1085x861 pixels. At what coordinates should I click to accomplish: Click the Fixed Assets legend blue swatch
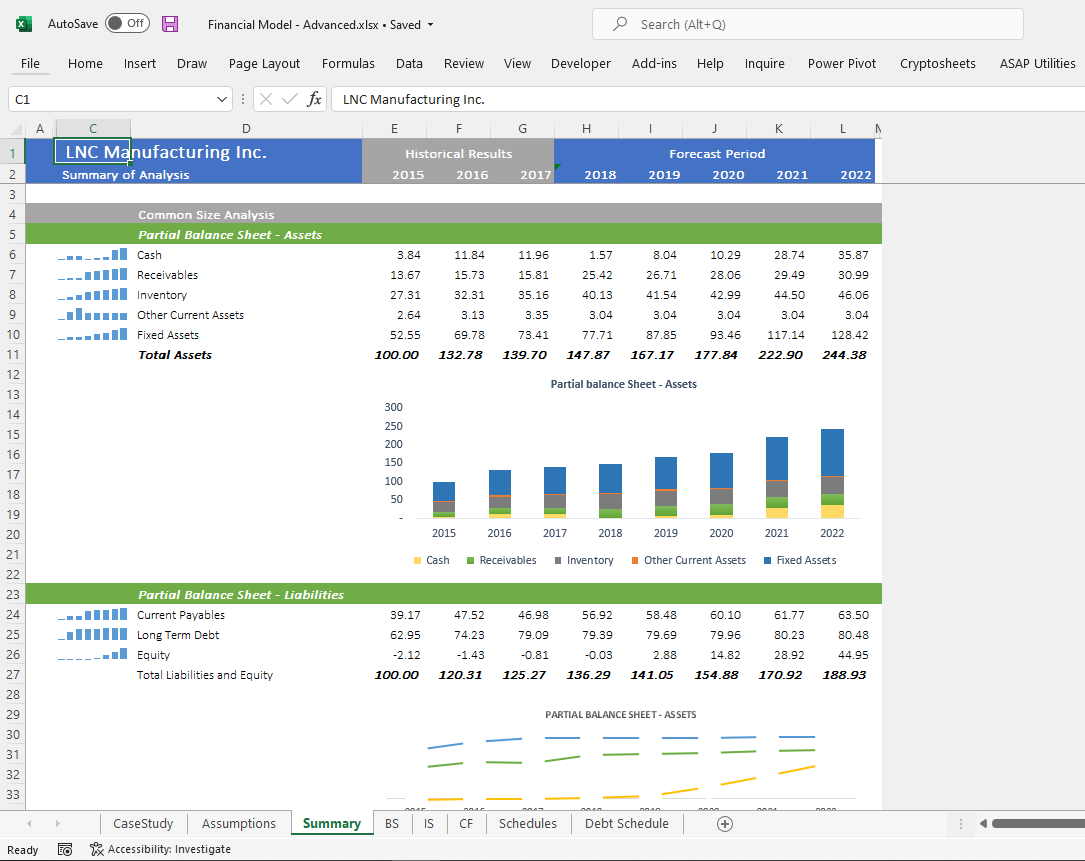click(767, 561)
